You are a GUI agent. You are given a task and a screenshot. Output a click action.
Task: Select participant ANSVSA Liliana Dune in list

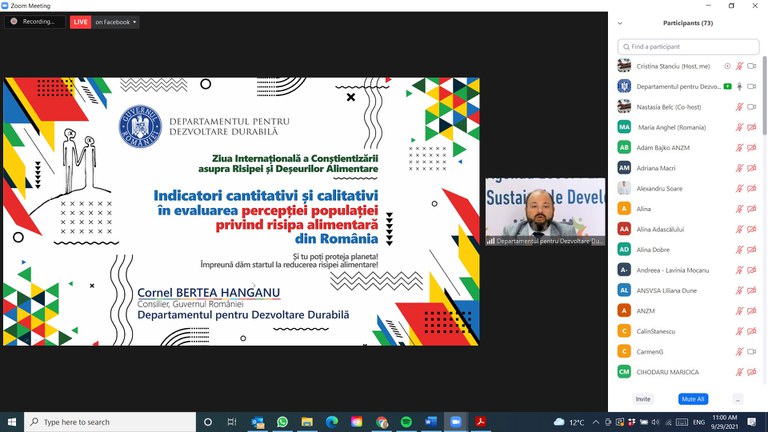coord(668,290)
